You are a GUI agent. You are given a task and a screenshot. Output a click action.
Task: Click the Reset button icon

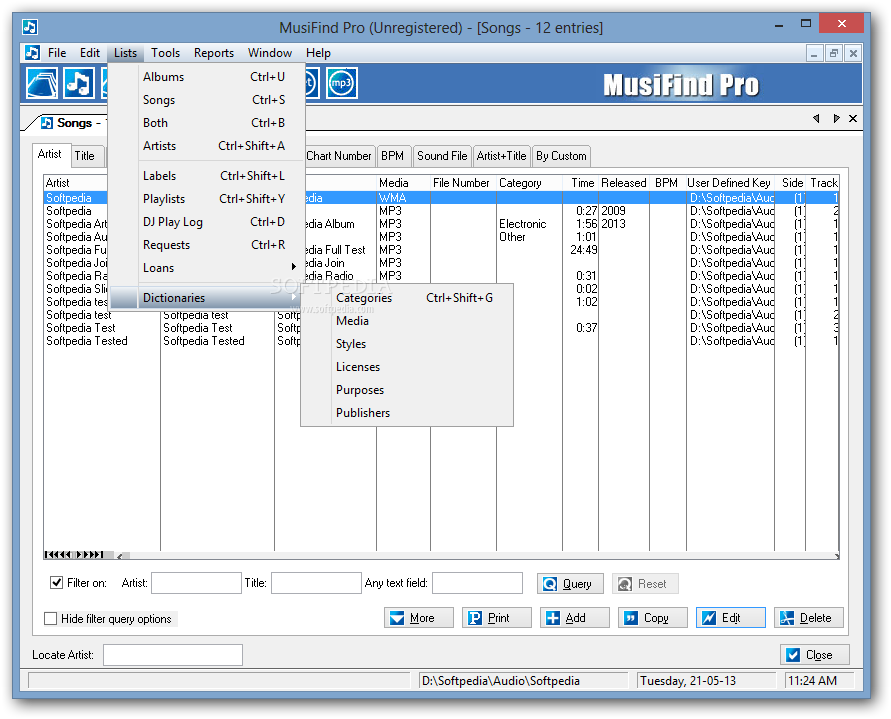click(x=625, y=584)
